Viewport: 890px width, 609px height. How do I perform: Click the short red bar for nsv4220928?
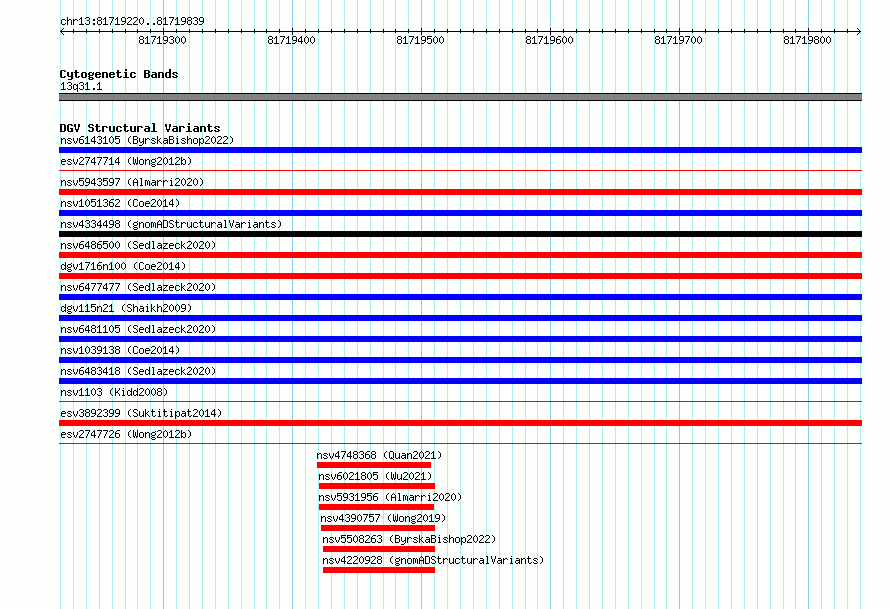click(x=379, y=570)
